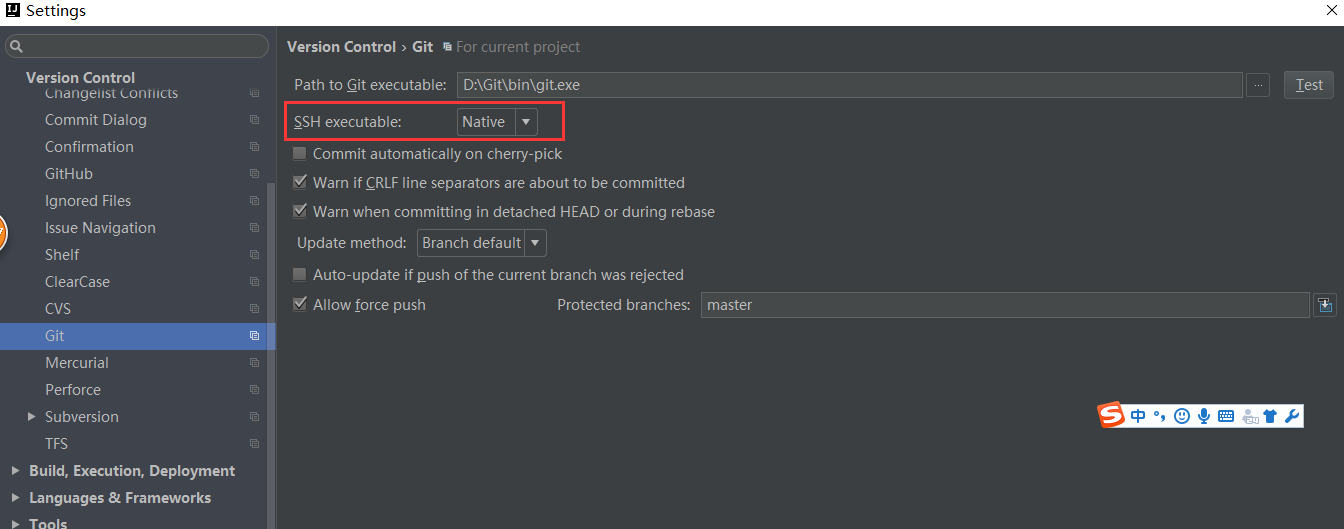Click the microphone voice input icon

[x=1204, y=416]
